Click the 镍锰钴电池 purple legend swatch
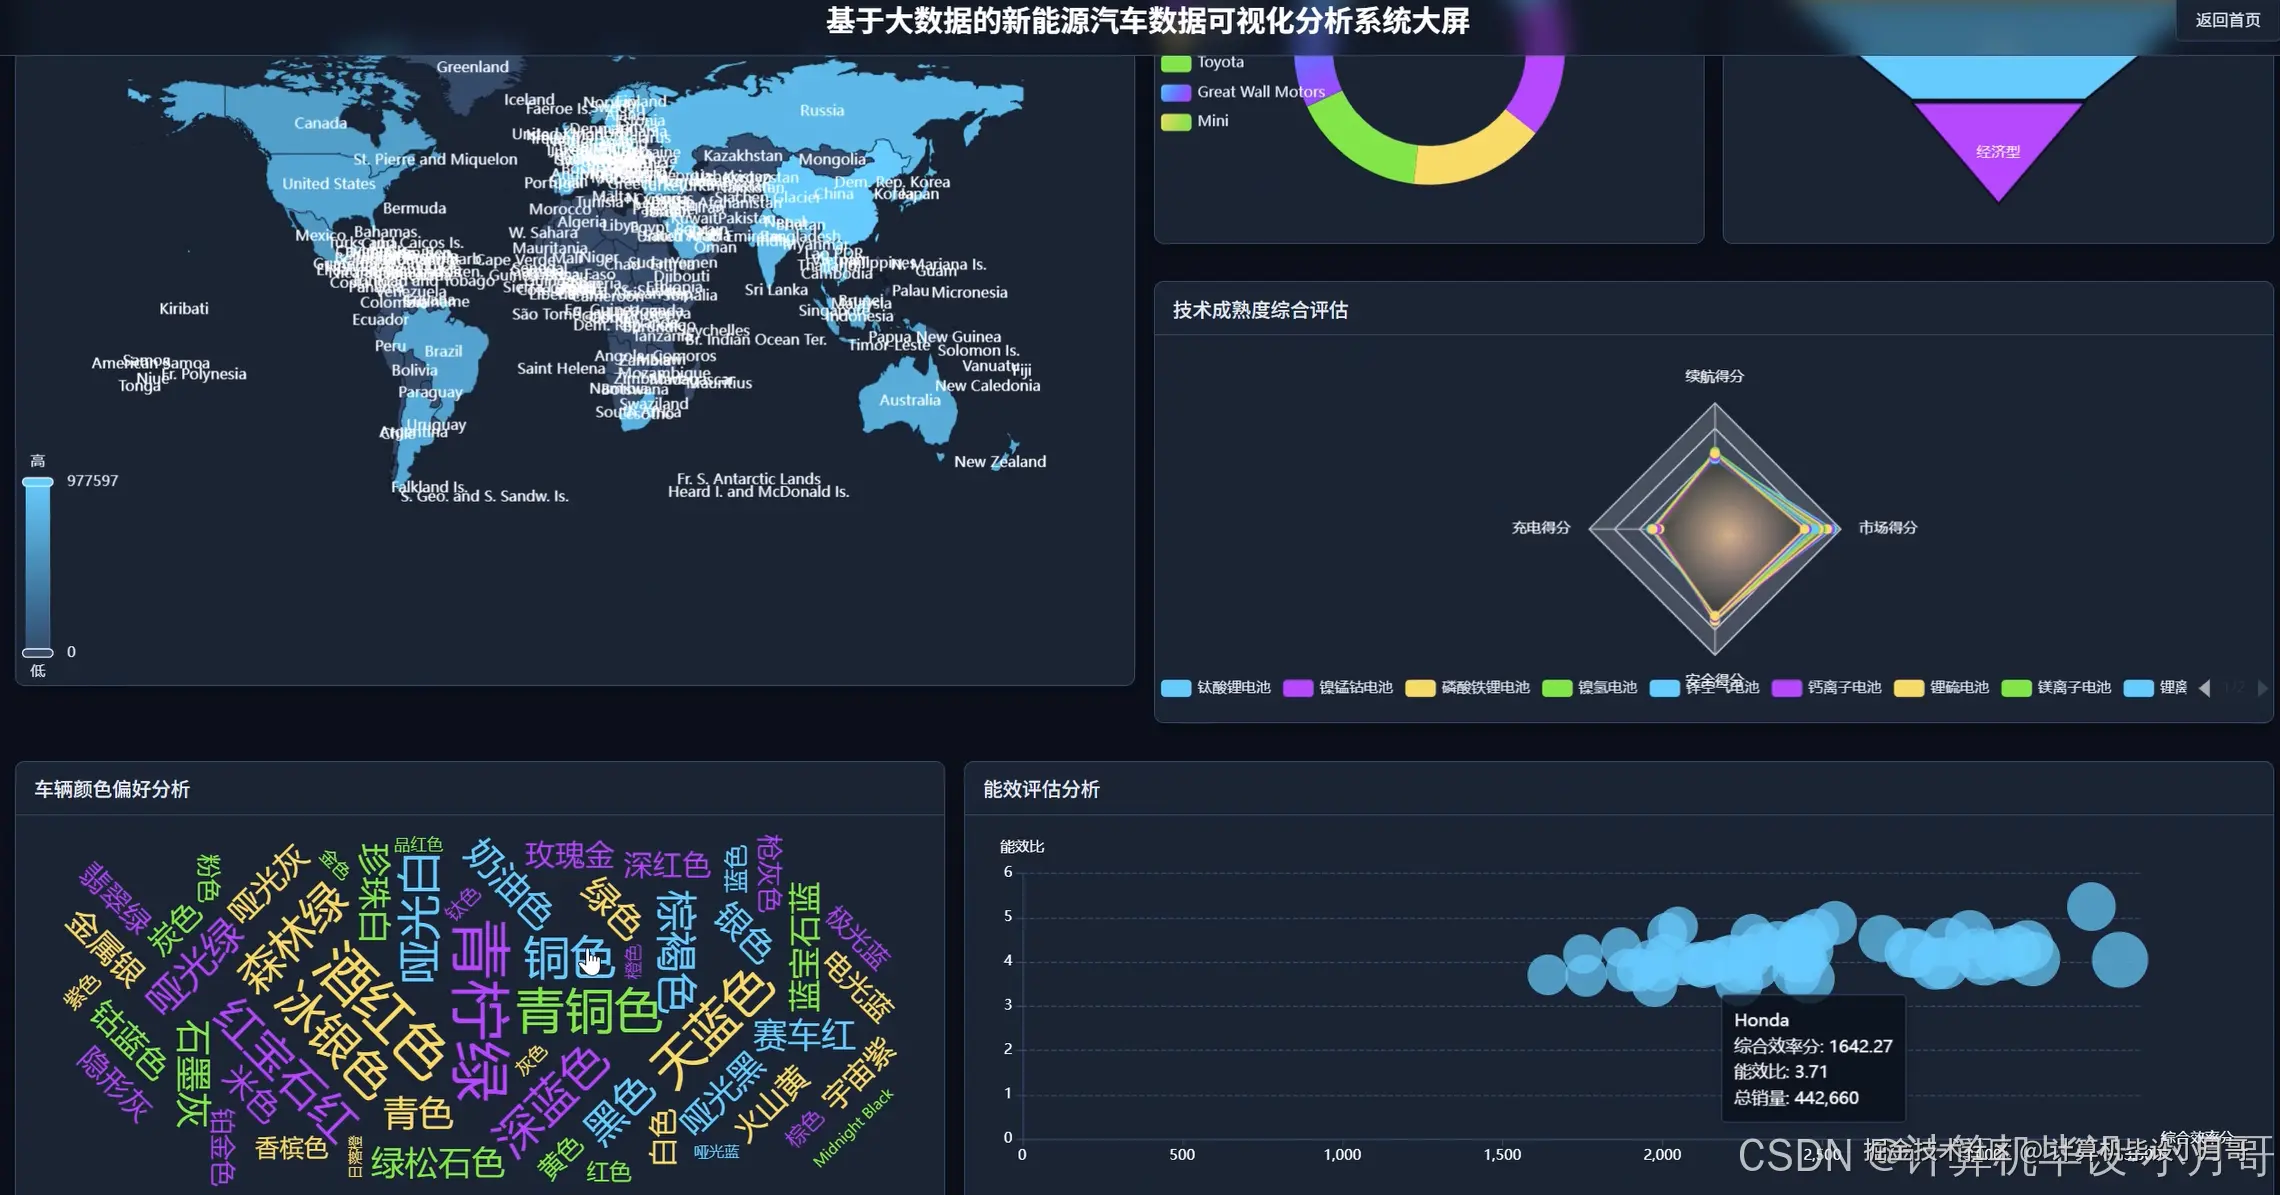Screen dimensions: 2280x1195 [x=1298, y=688]
